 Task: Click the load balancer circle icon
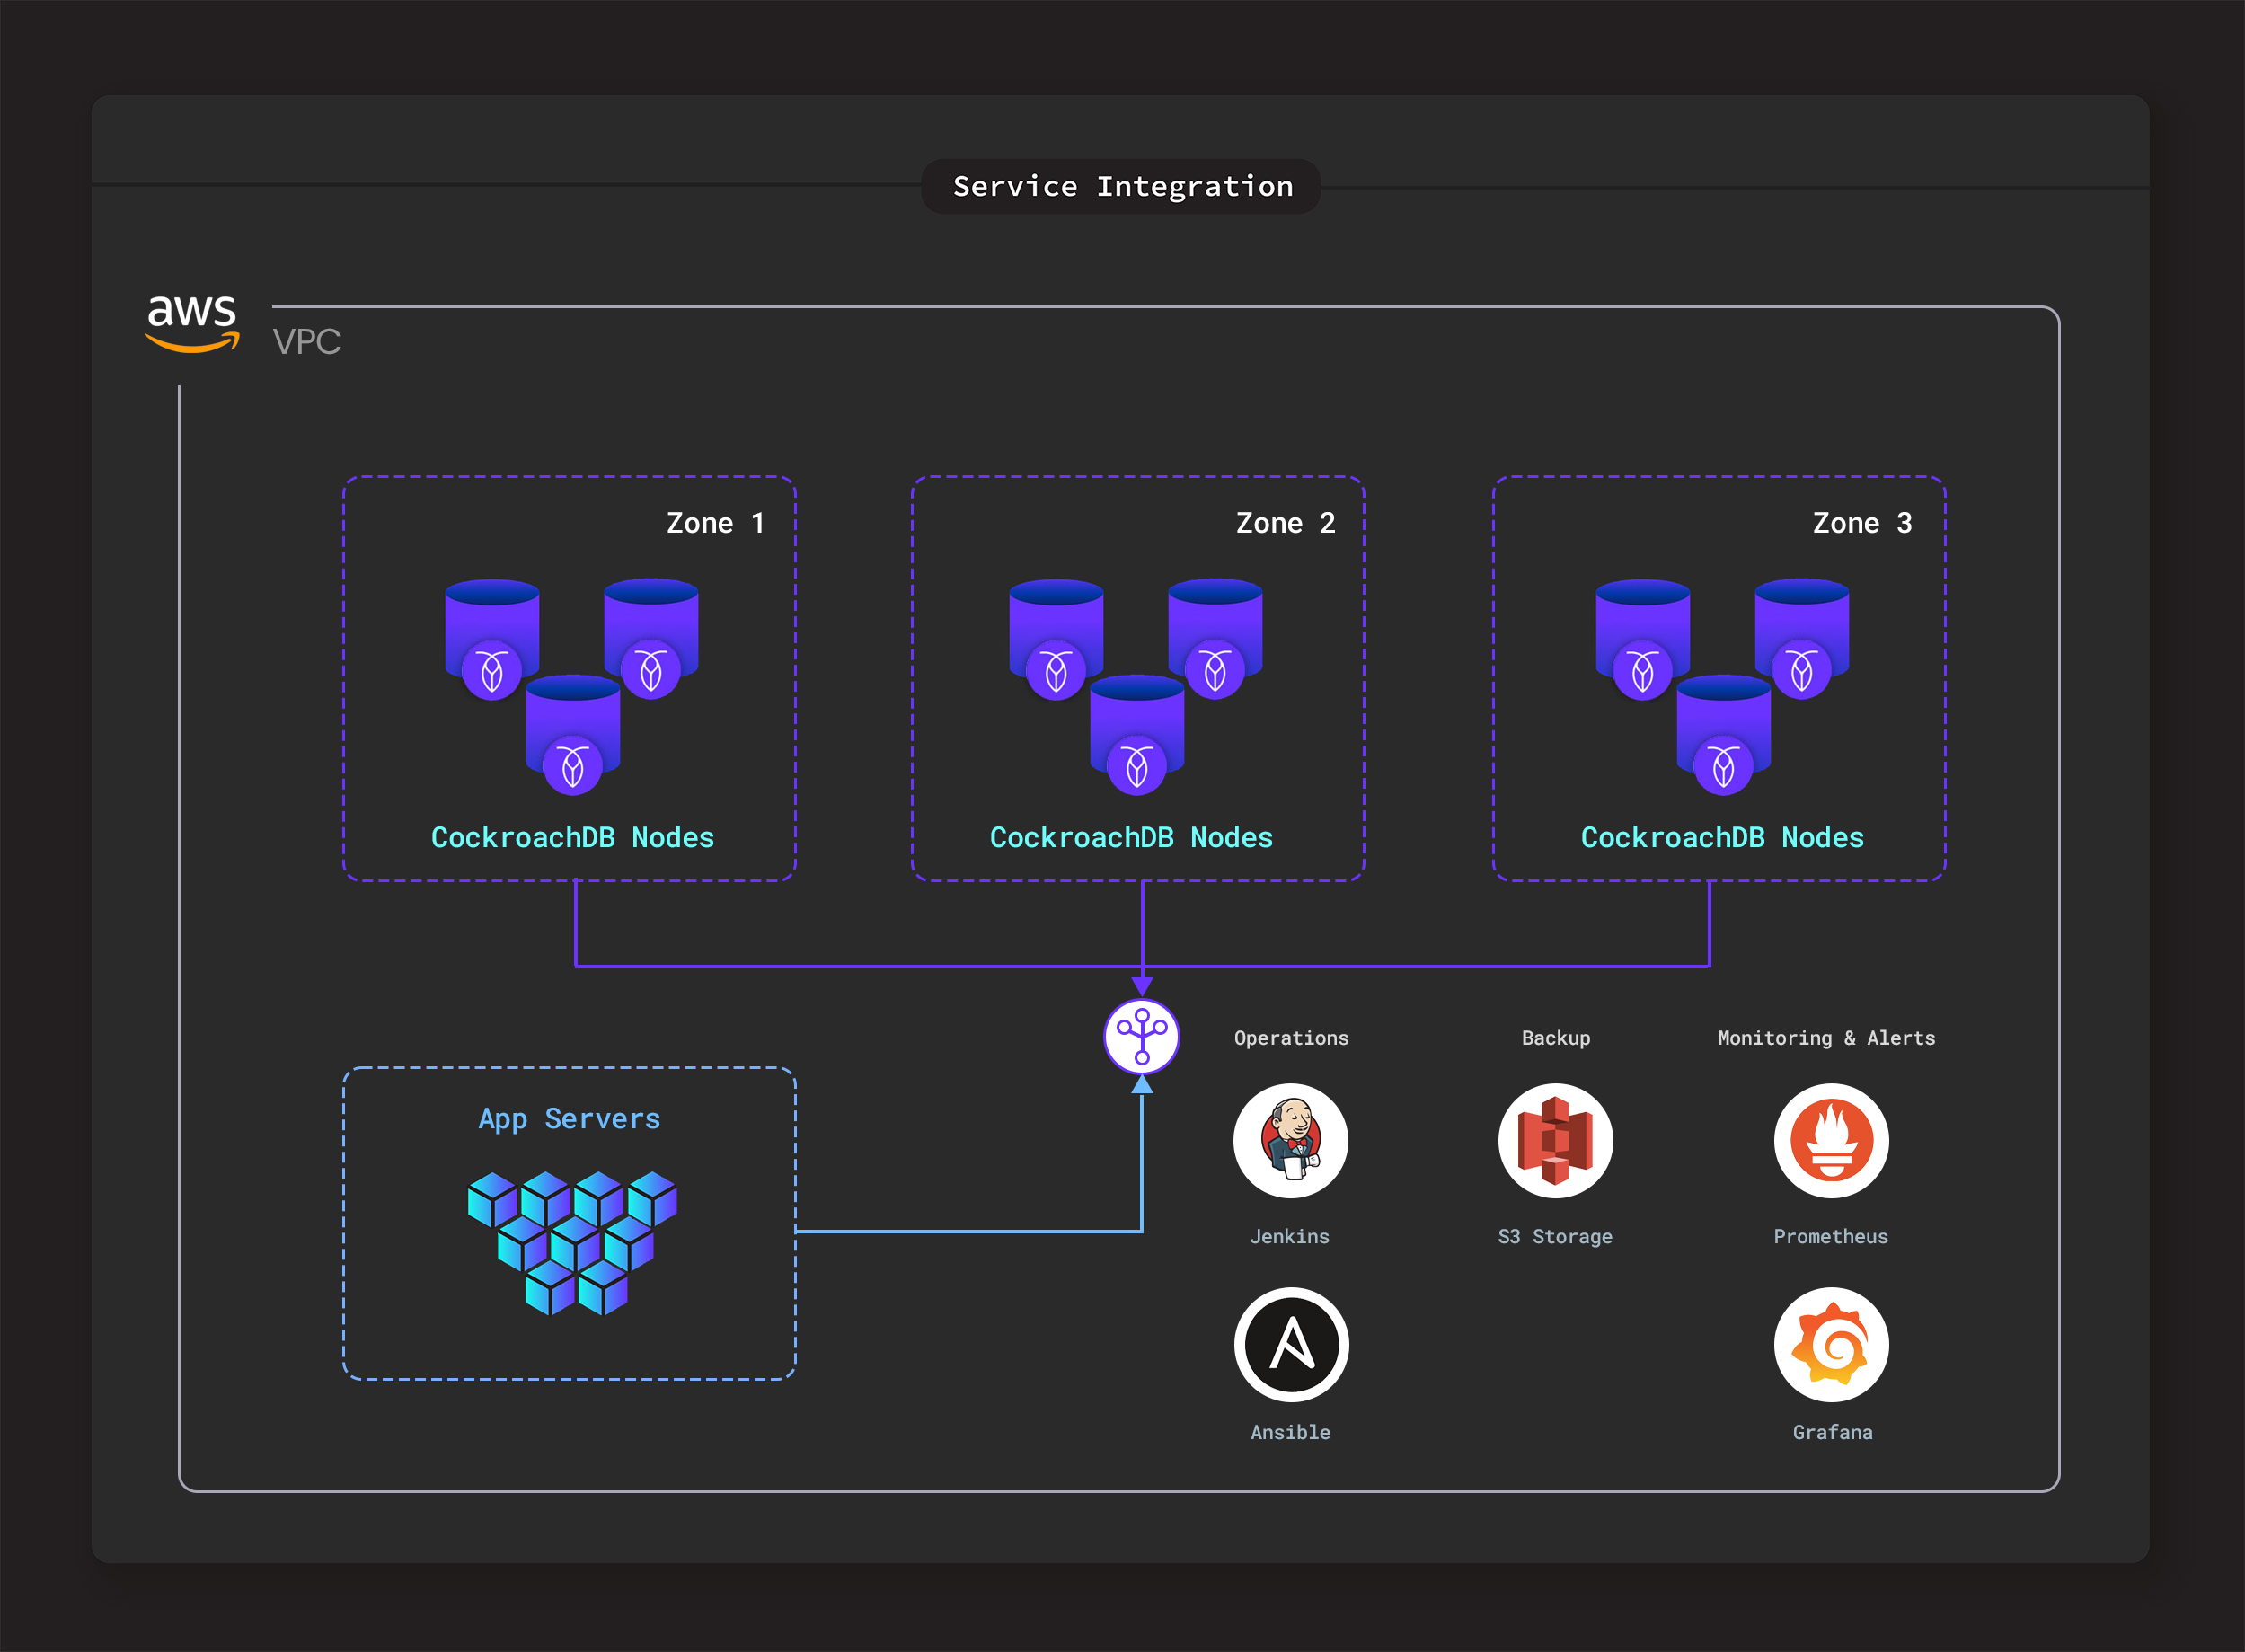point(1141,1036)
